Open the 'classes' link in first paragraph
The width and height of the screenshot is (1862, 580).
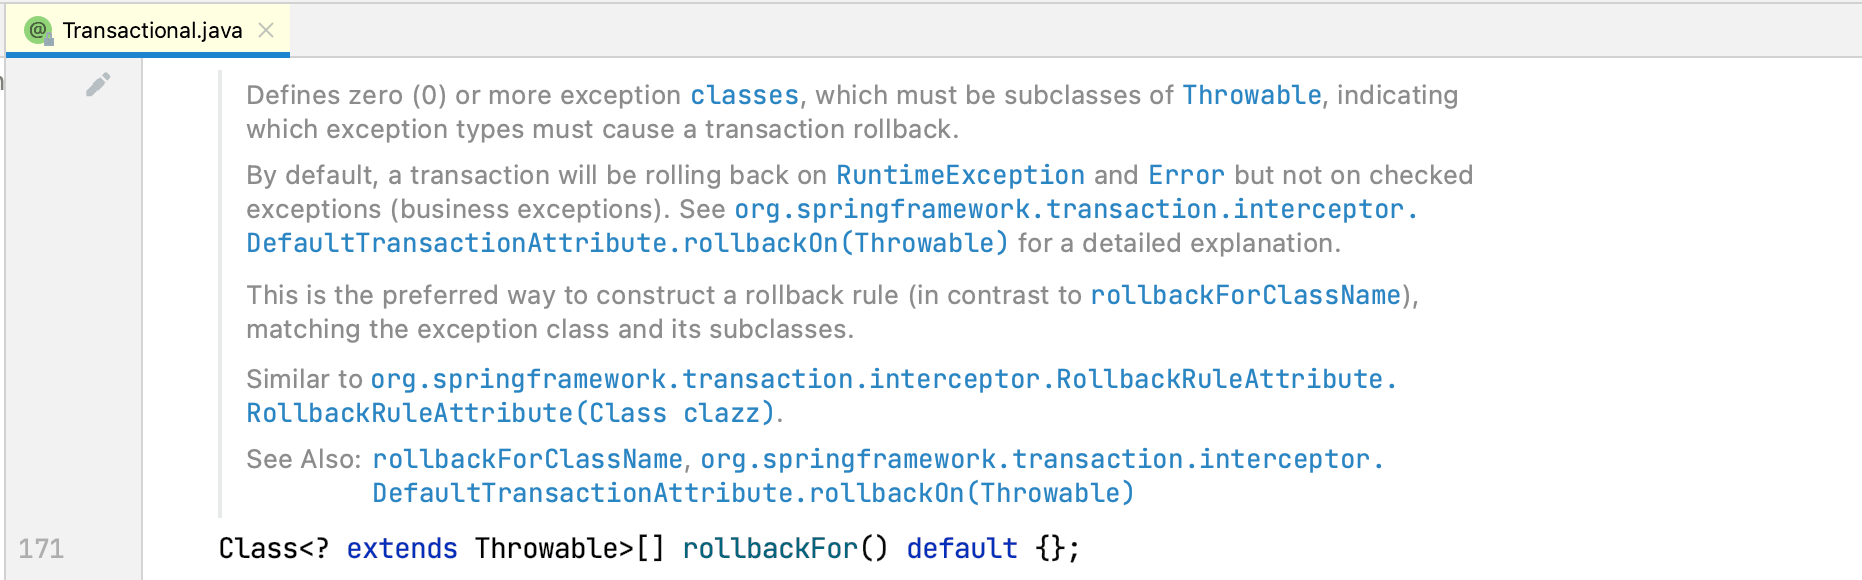[x=744, y=95]
